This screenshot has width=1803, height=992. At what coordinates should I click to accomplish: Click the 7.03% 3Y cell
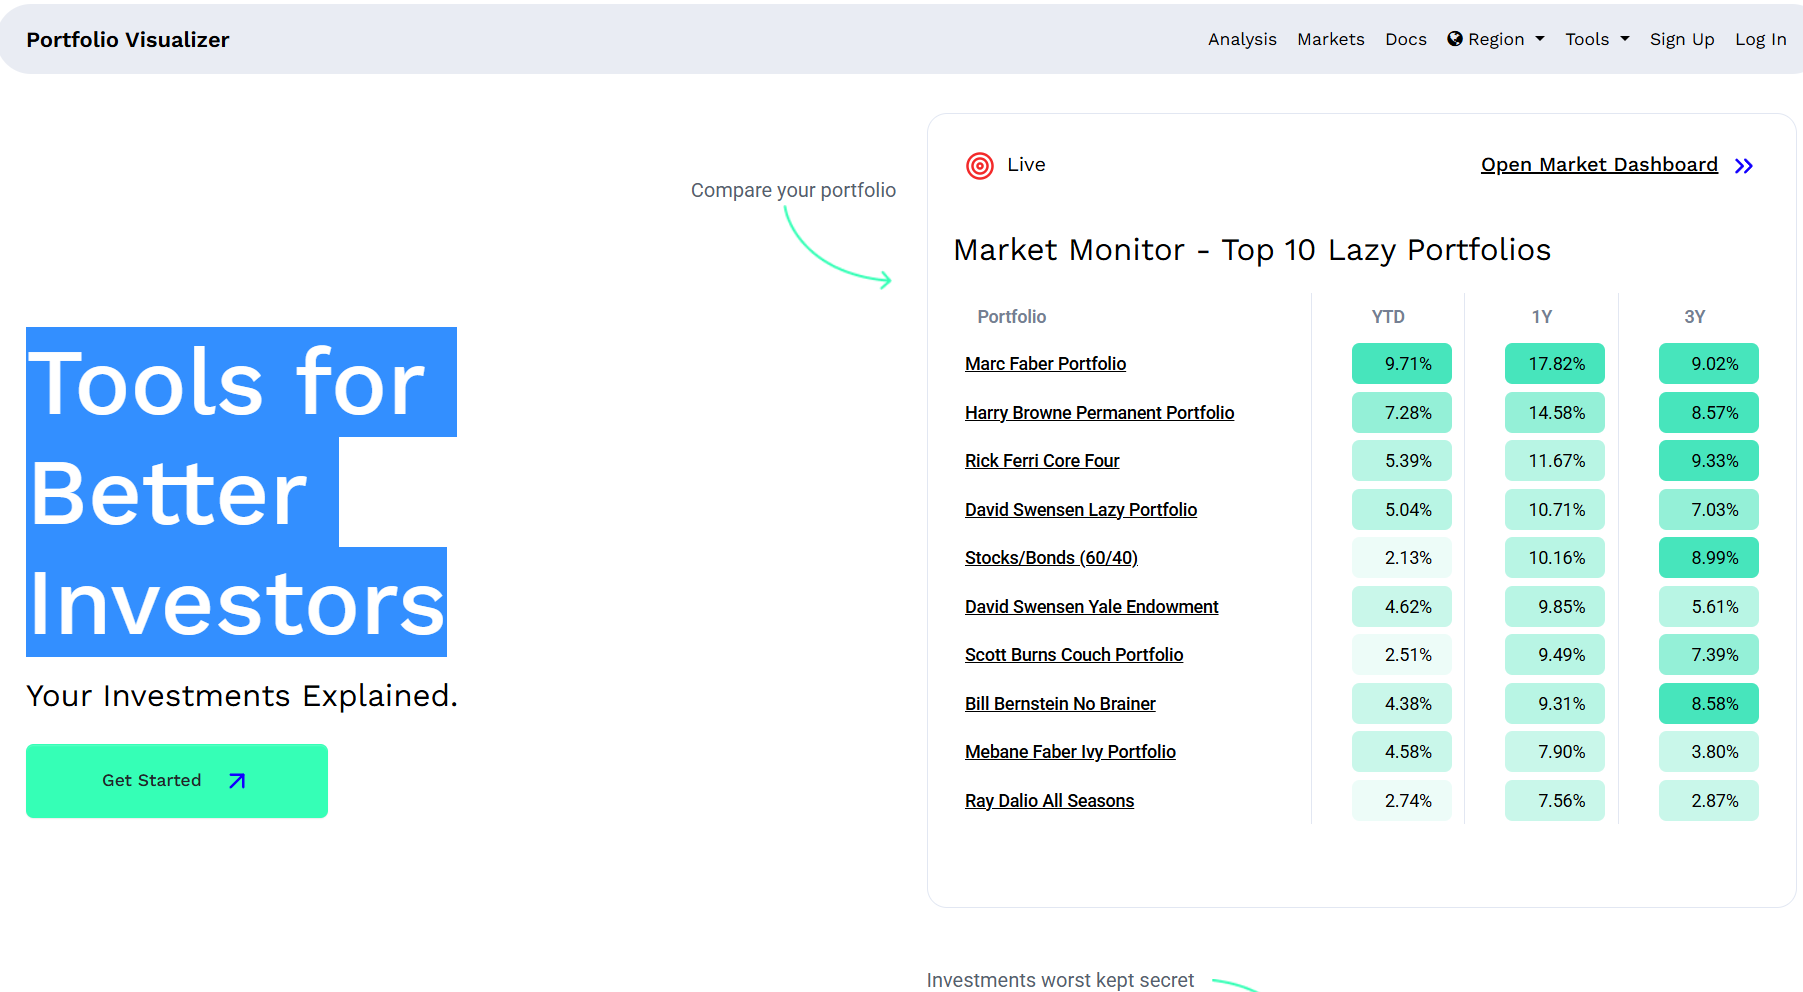[1709, 510]
